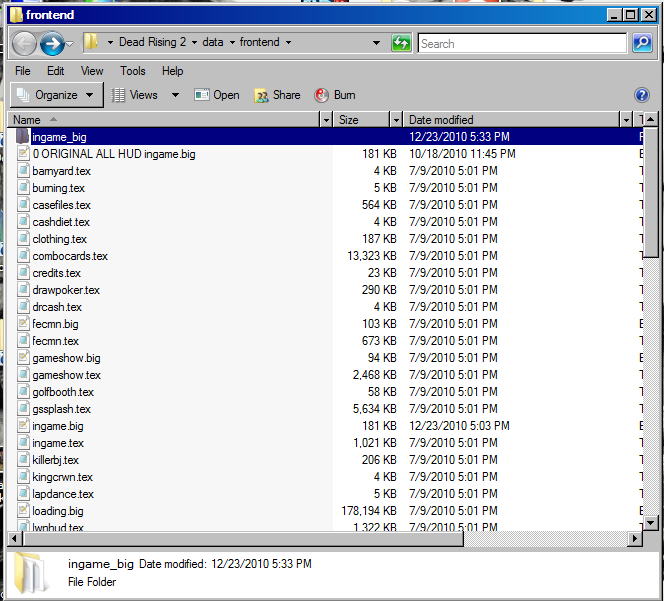The width and height of the screenshot is (664, 601).
Task: Open the View menu
Action: click(x=92, y=71)
